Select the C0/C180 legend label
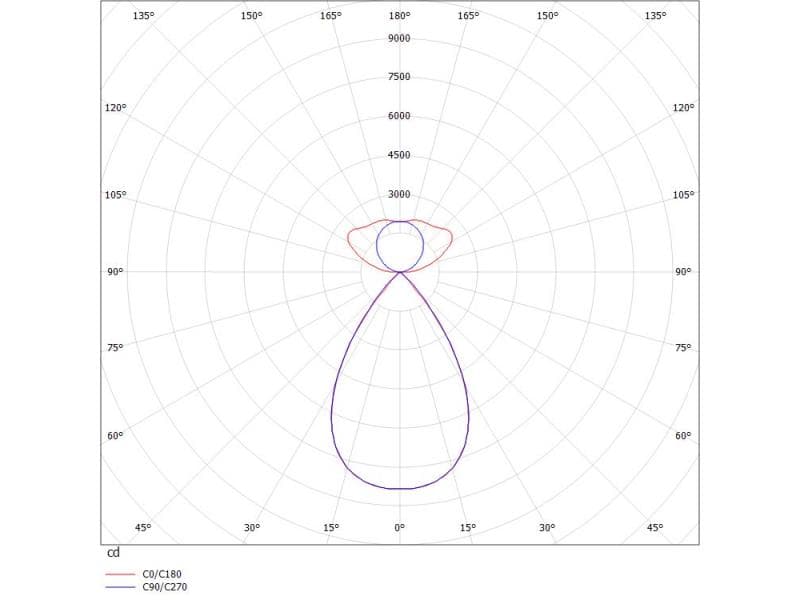The height and width of the screenshot is (600, 800). pyautogui.click(x=164, y=575)
